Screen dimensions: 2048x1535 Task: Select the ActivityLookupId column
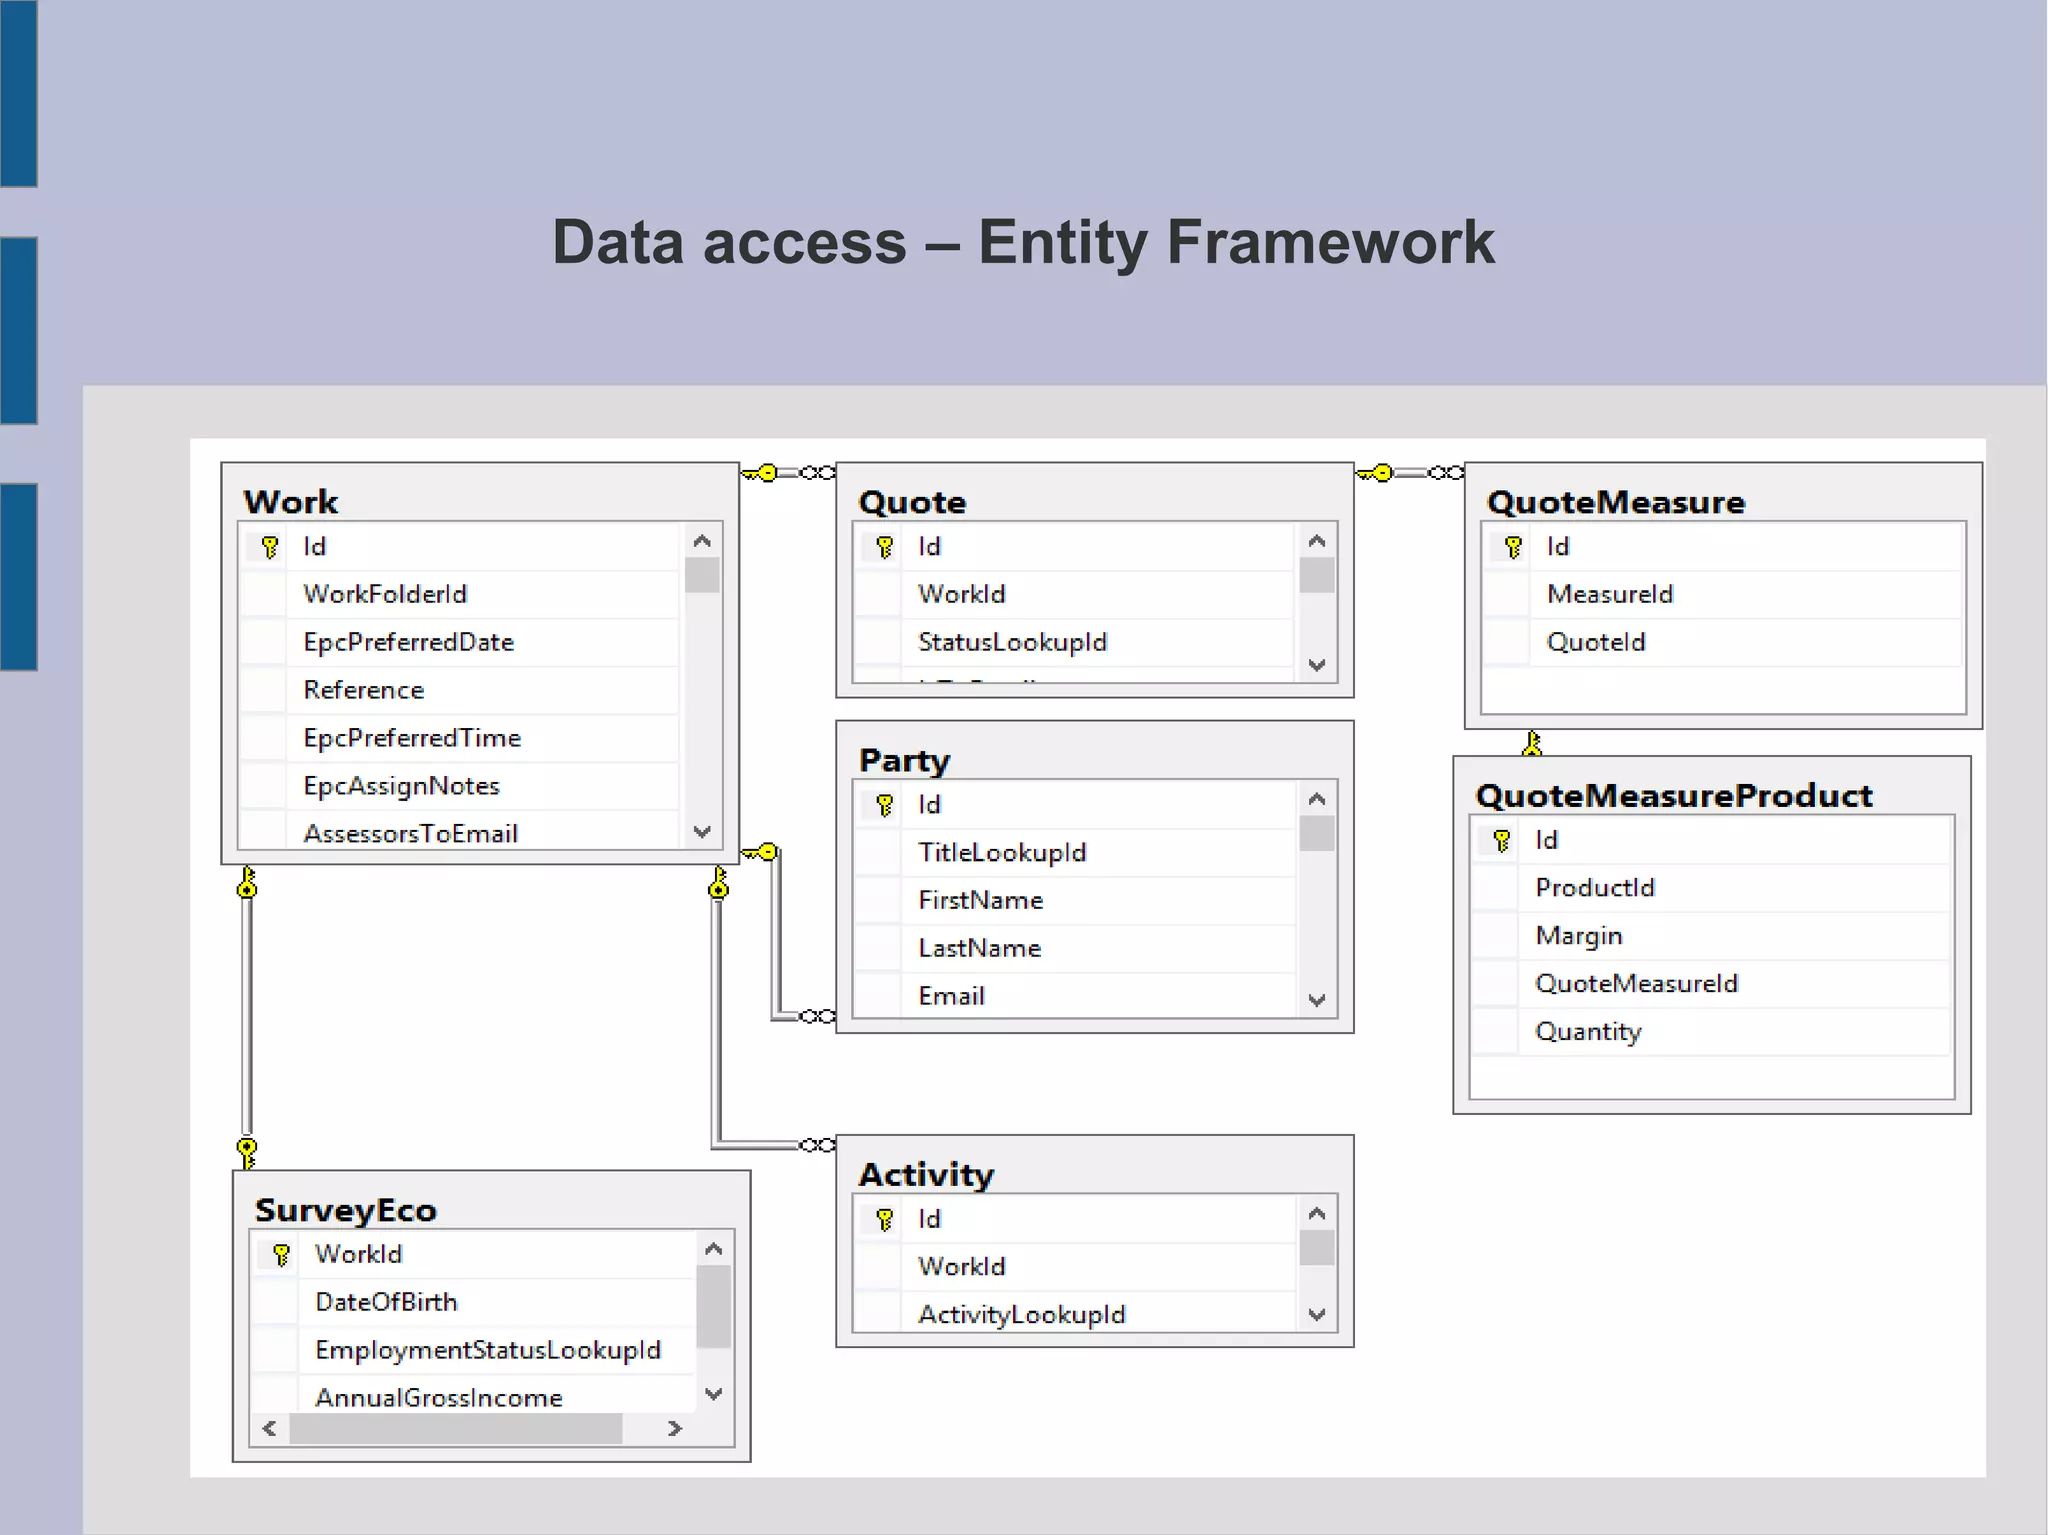(x=1075, y=1313)
